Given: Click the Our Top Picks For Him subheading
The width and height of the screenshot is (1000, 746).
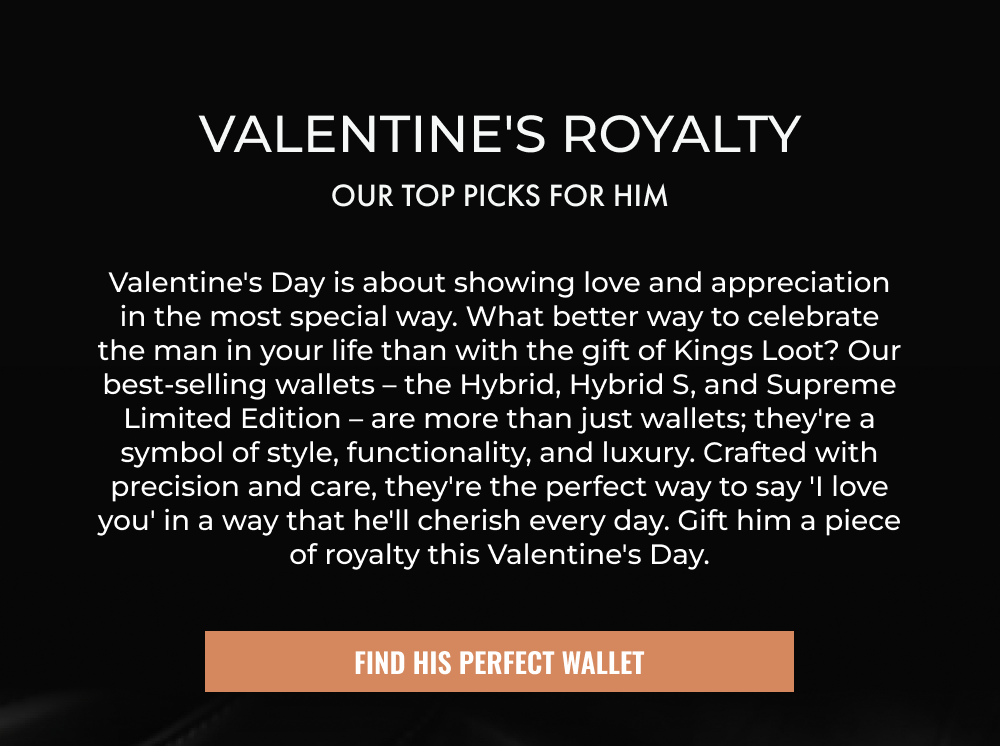Looking at the screenshot, I should point(499,196).
